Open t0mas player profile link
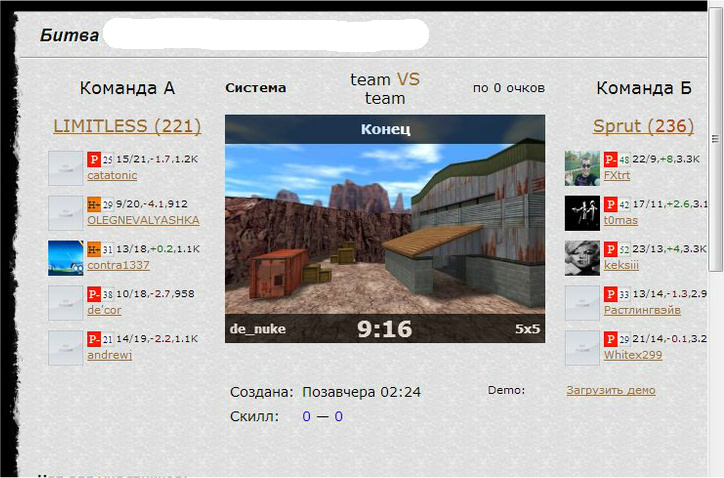 621,220
